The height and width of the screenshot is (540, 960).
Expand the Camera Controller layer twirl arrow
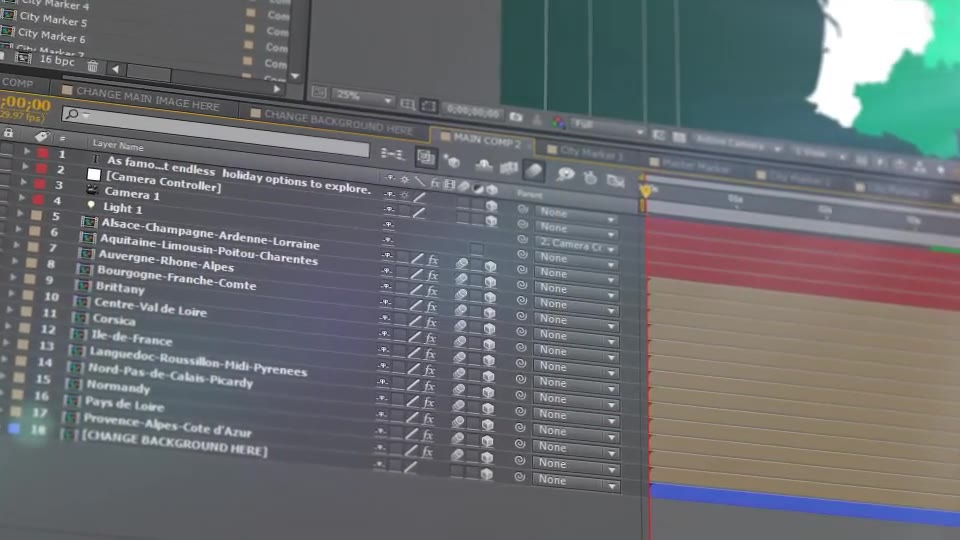click(x=25, y=166)
